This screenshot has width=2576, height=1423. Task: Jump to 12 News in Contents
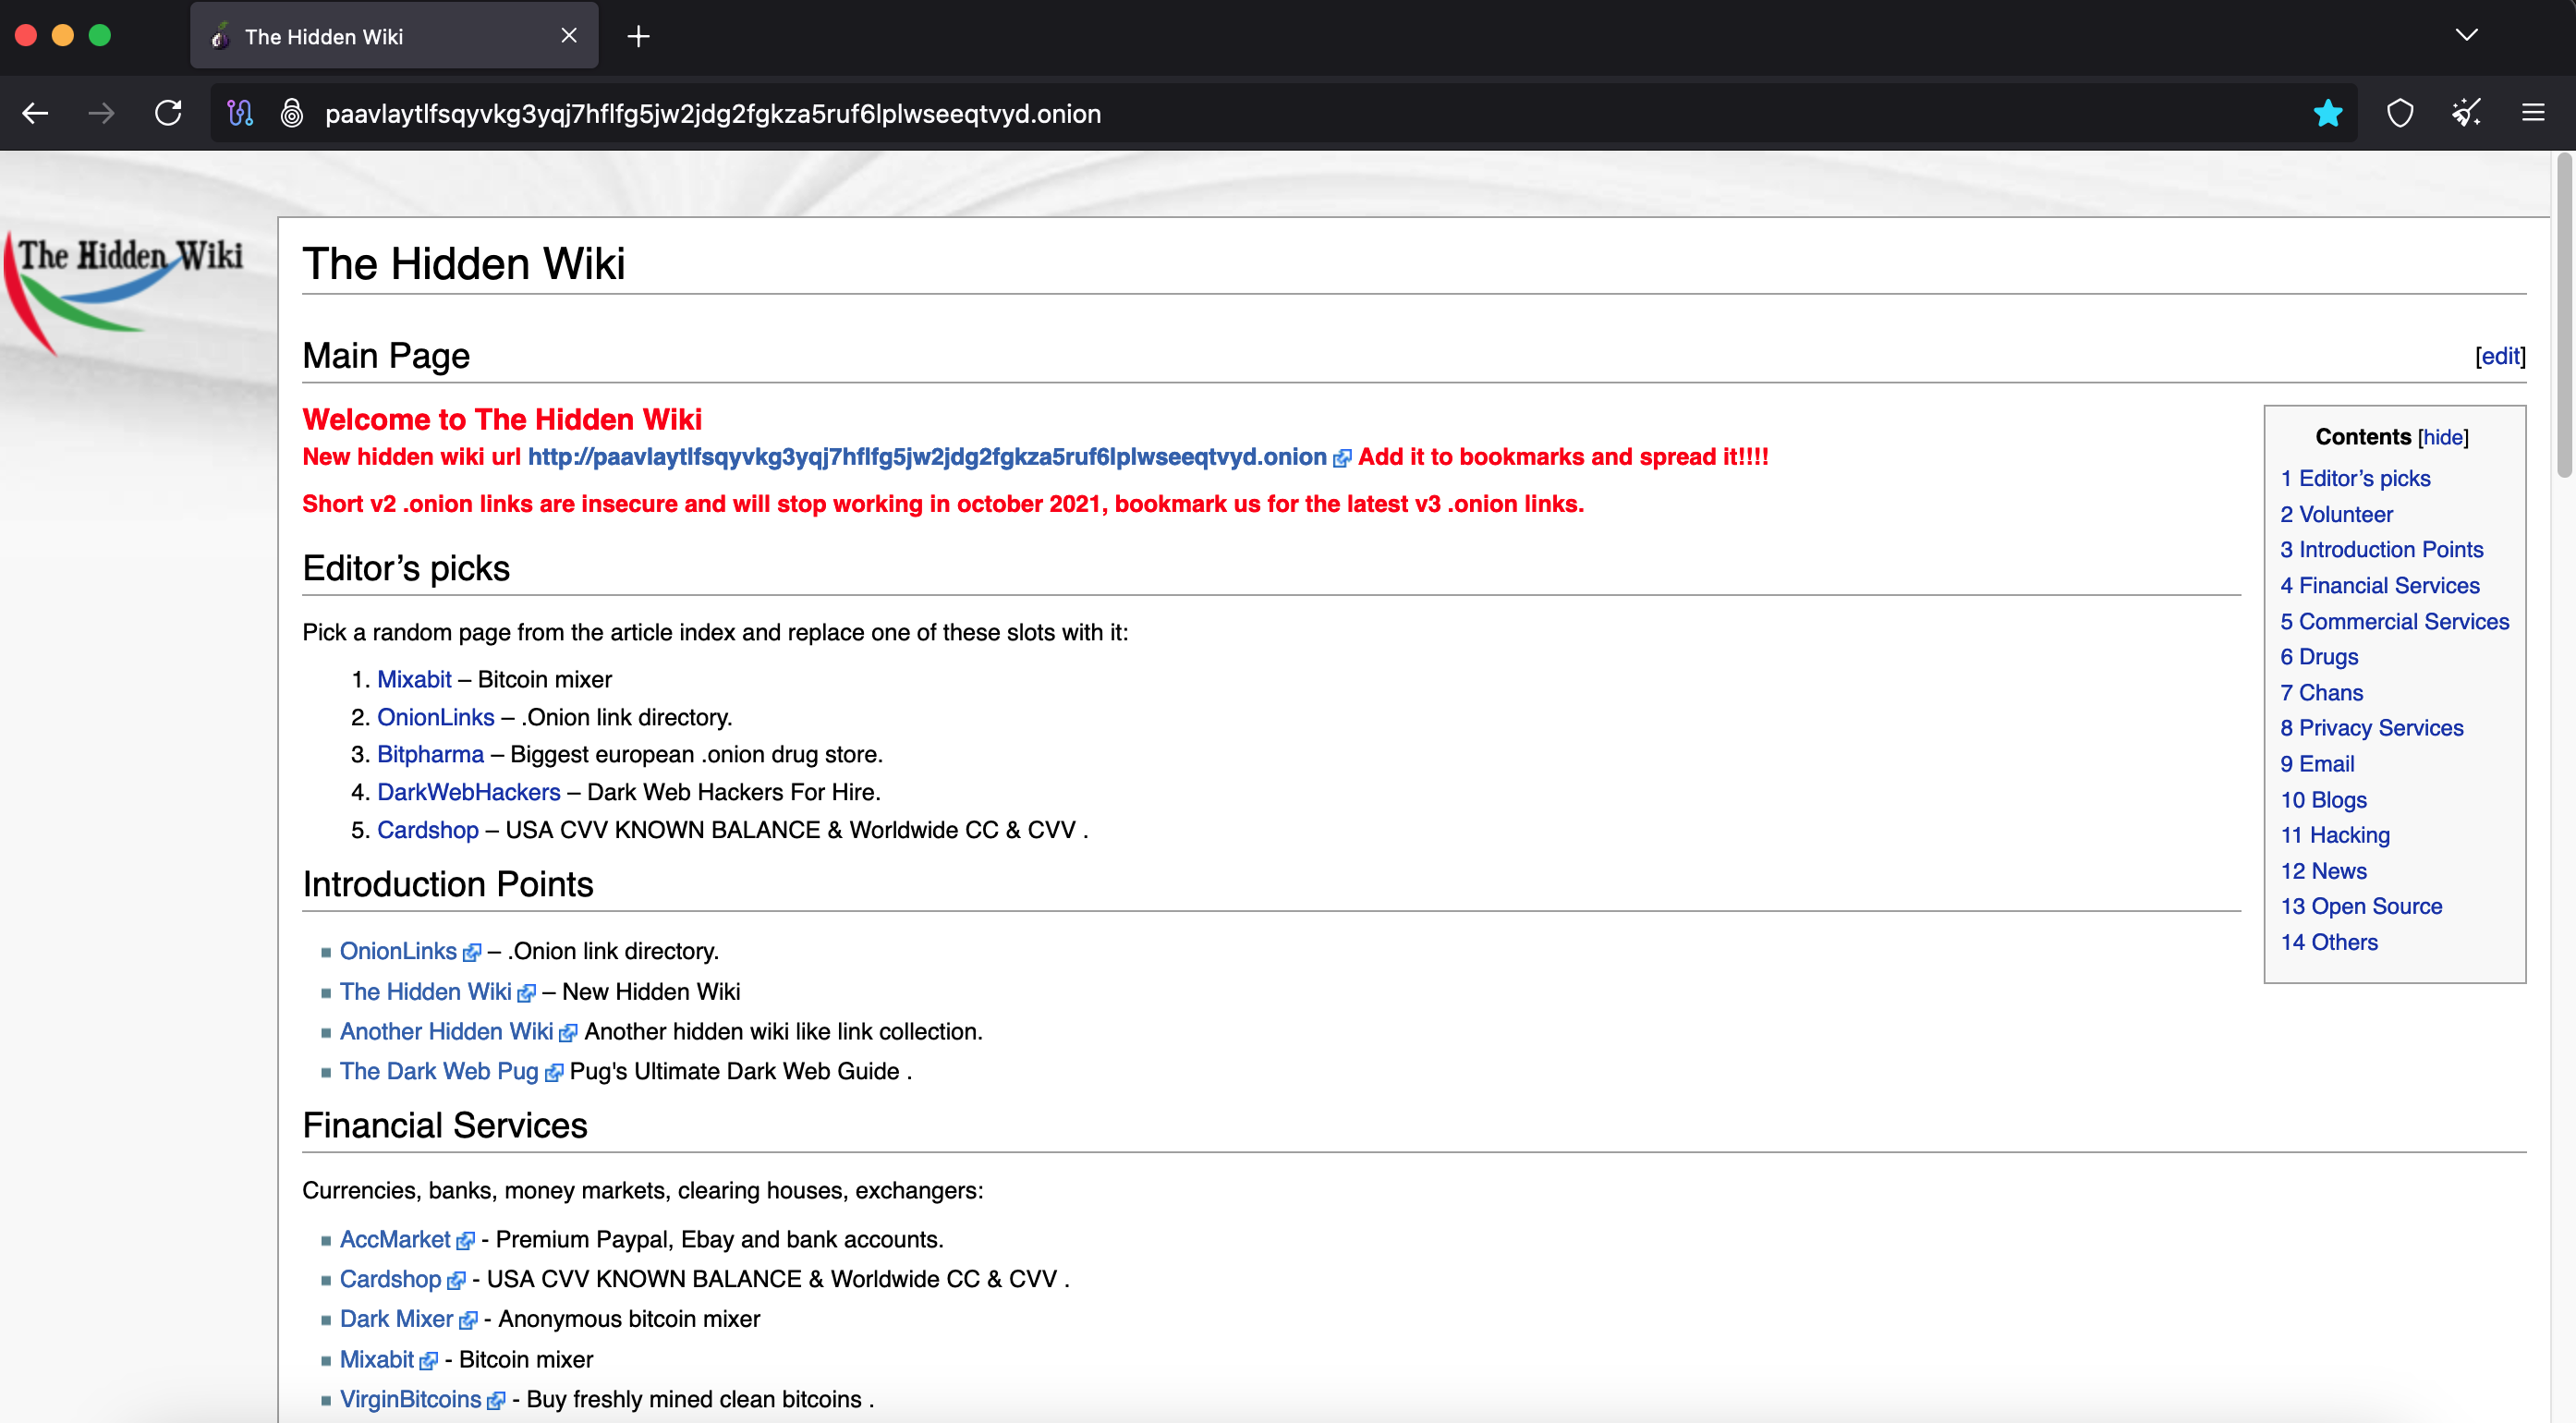click(2323, 870)
